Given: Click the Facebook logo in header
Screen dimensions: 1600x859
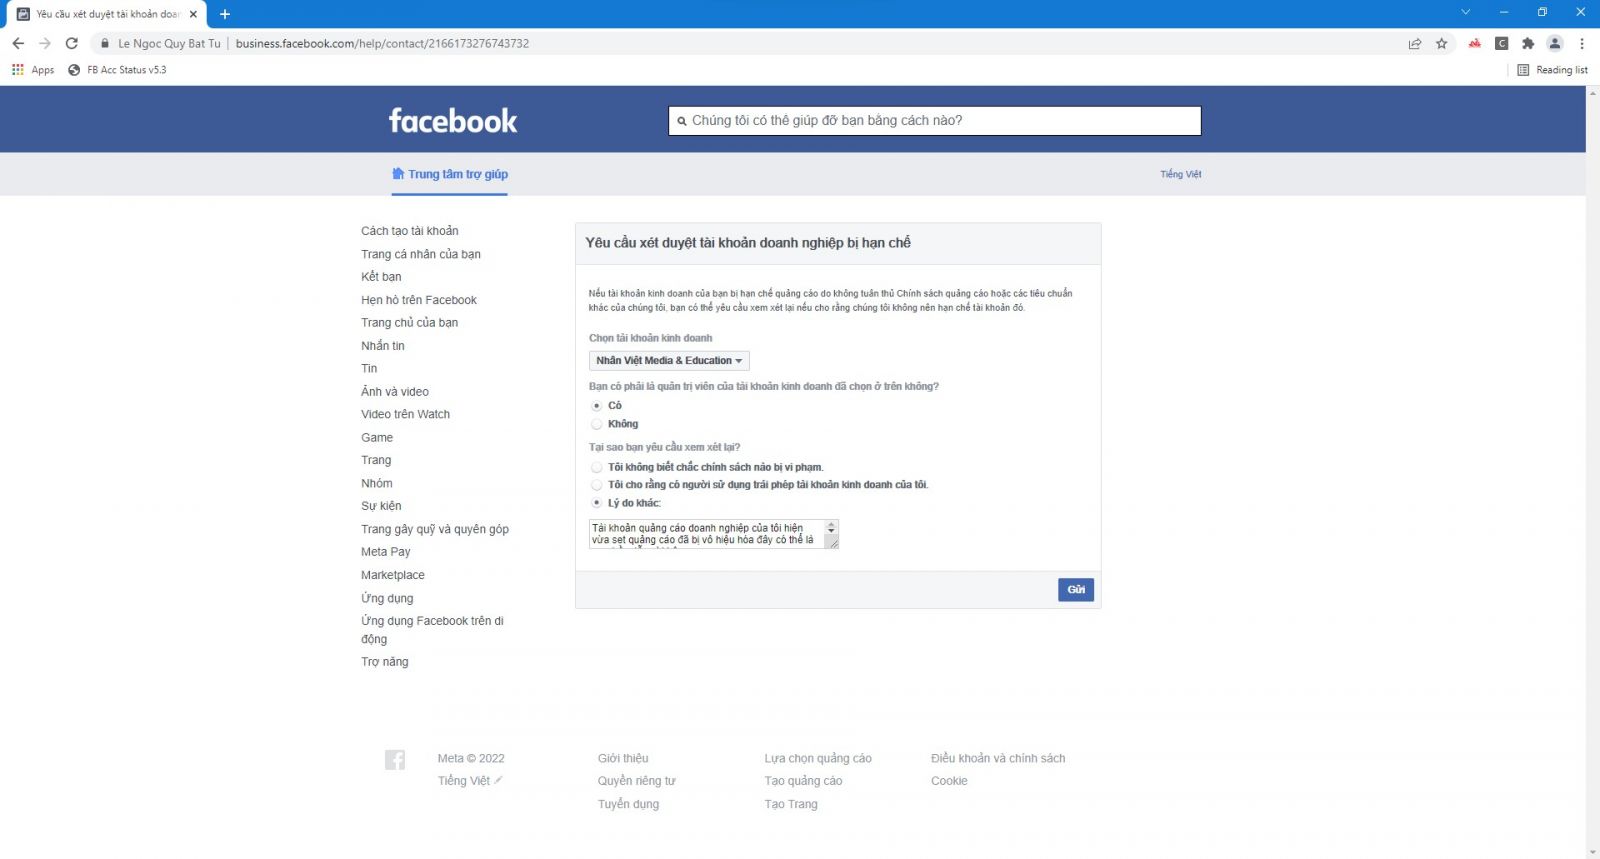Looking at the screenshot, I should pos(453,121).
